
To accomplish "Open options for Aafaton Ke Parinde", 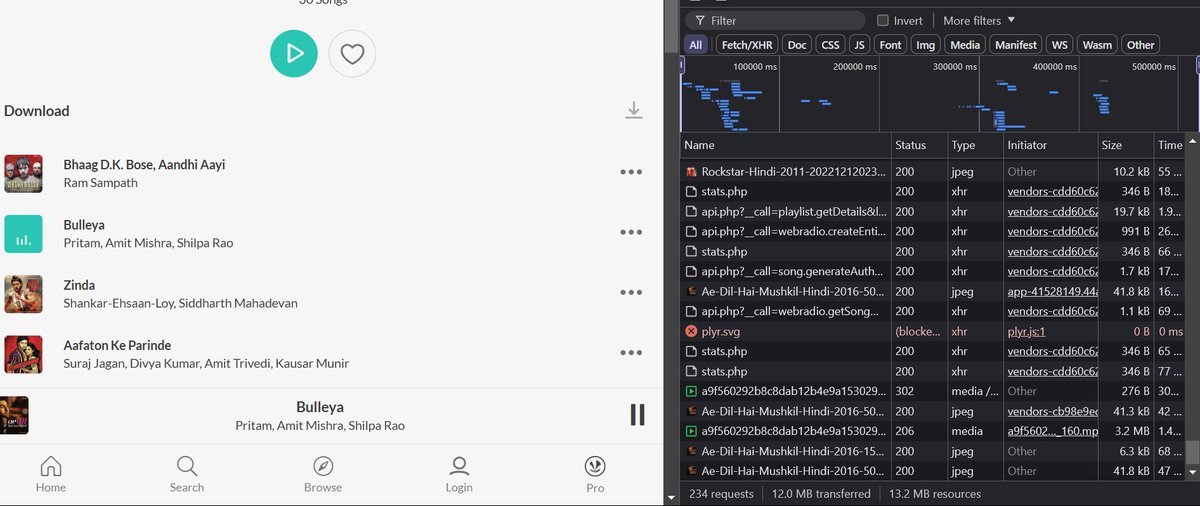I will click(631, 352).
